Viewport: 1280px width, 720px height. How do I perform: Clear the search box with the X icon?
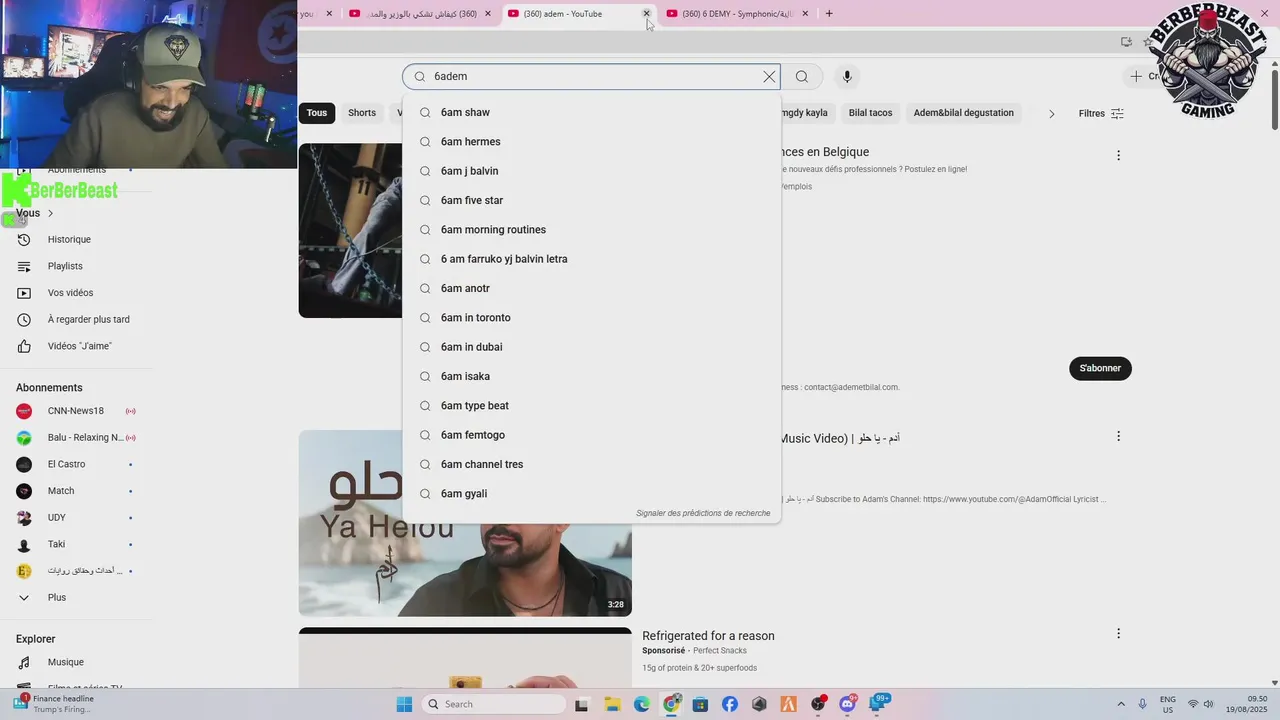click(x=769, y=77)
